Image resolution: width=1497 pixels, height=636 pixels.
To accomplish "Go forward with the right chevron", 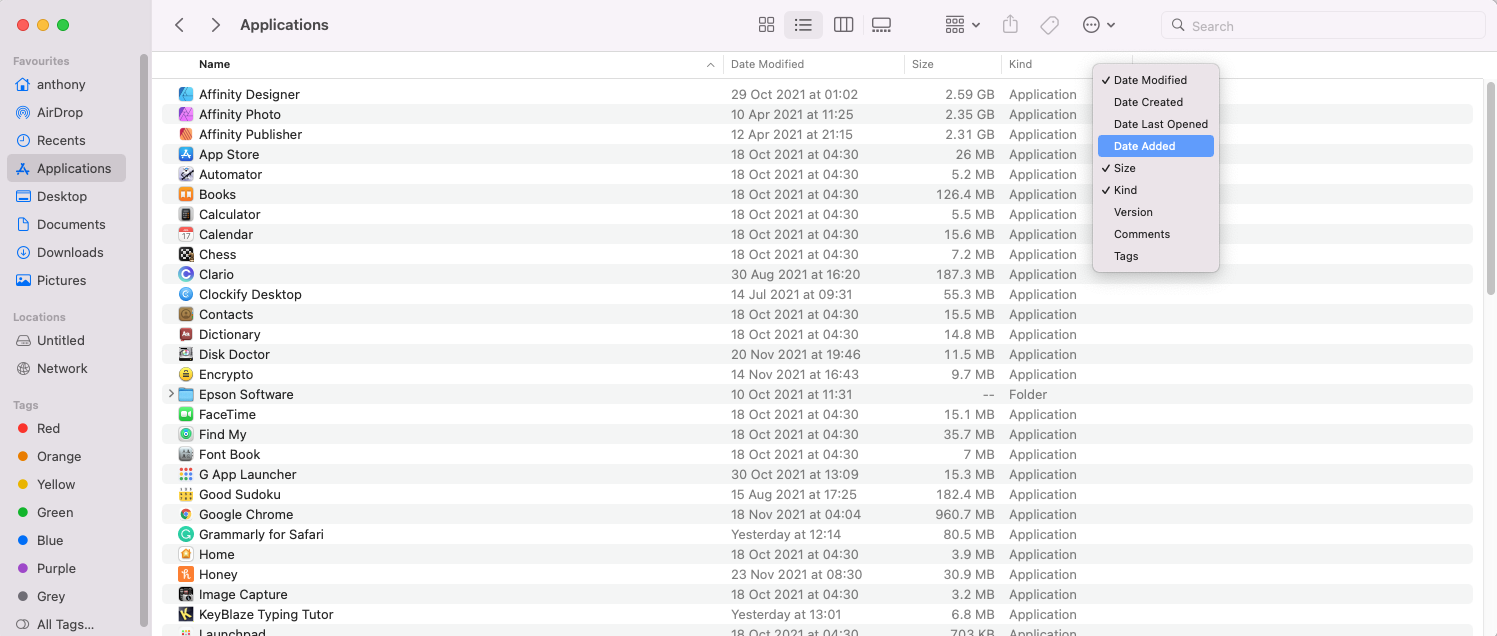I will tap(215, 25).
